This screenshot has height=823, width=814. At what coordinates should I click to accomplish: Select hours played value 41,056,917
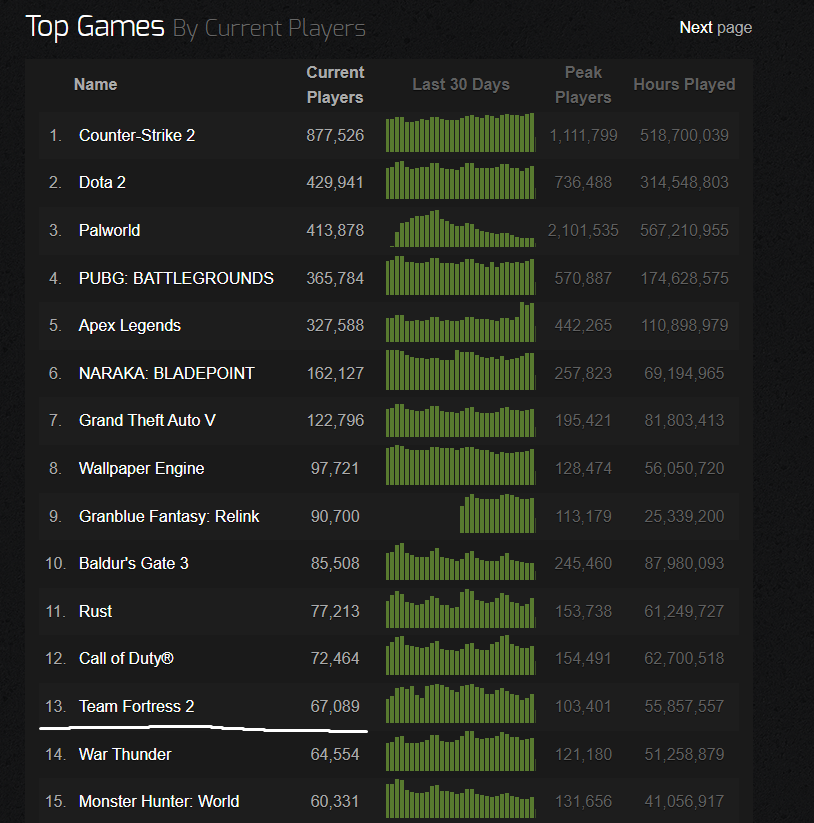point(684,801)
